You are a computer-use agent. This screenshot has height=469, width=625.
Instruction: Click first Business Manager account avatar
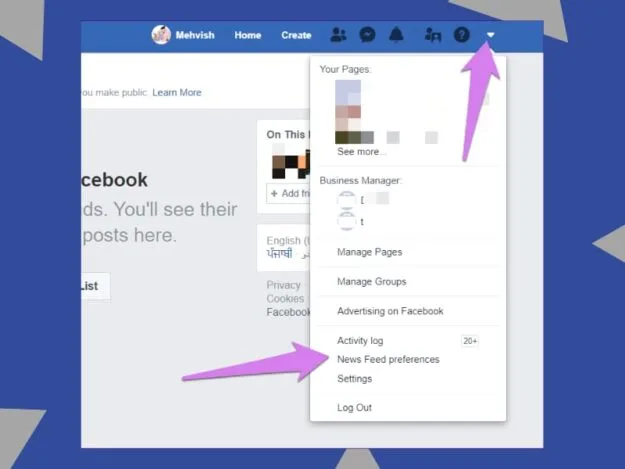(346, 200)
